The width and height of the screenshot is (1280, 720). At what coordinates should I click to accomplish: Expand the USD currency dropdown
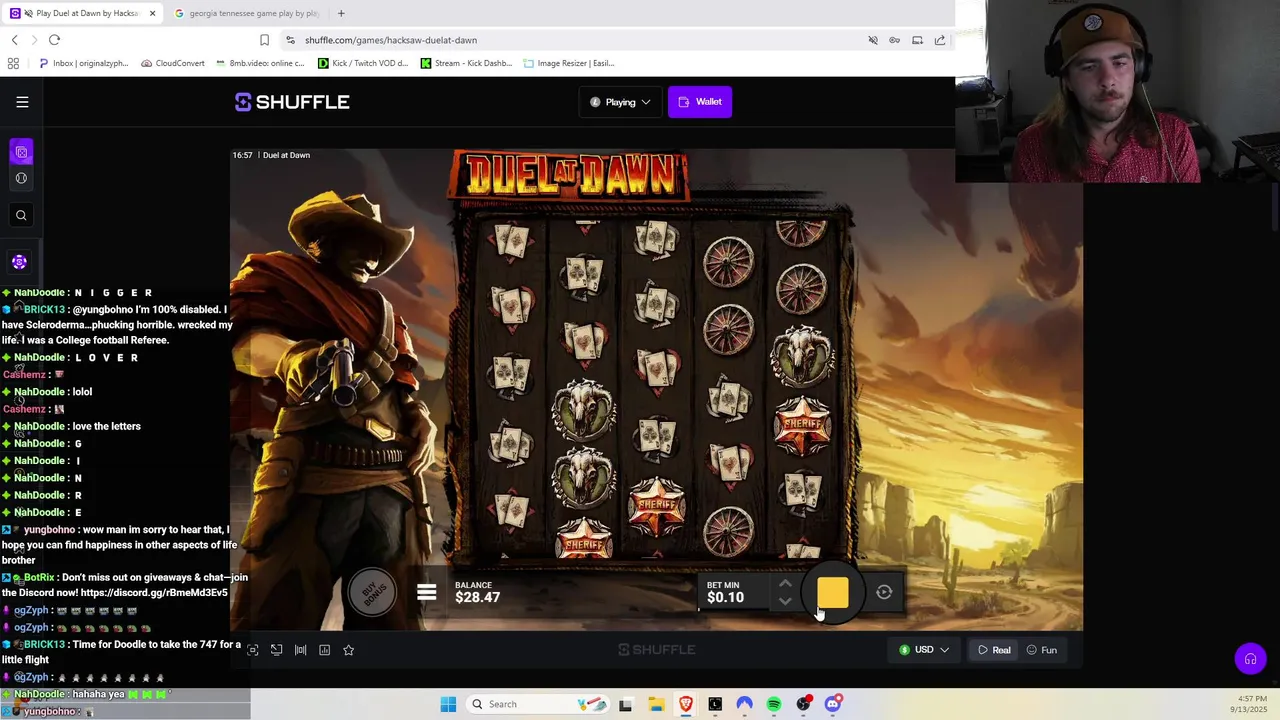tap(924, 650)
